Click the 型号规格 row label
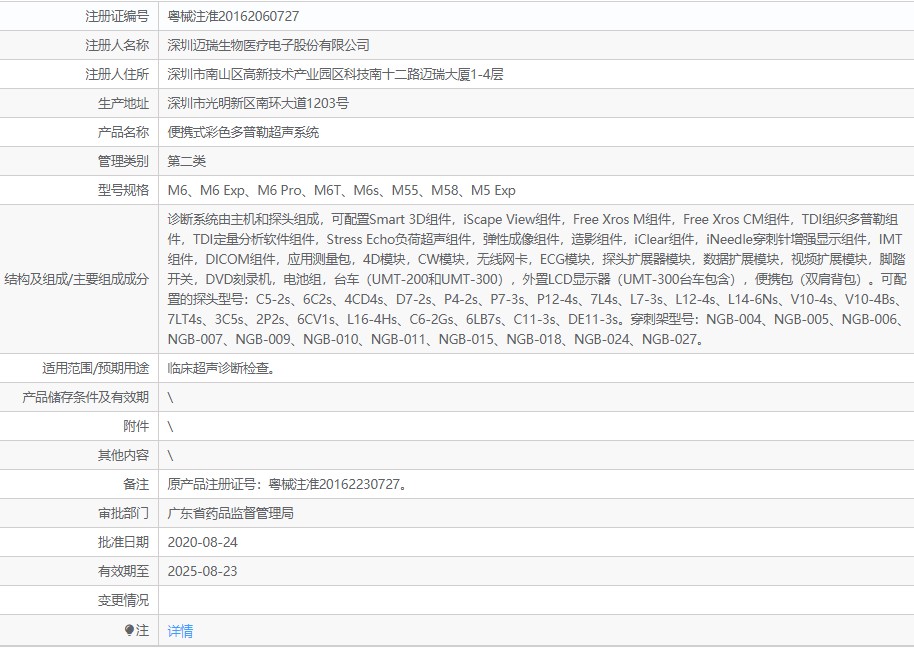This screenshot has width=914, height=654. (x=124, y=190)
